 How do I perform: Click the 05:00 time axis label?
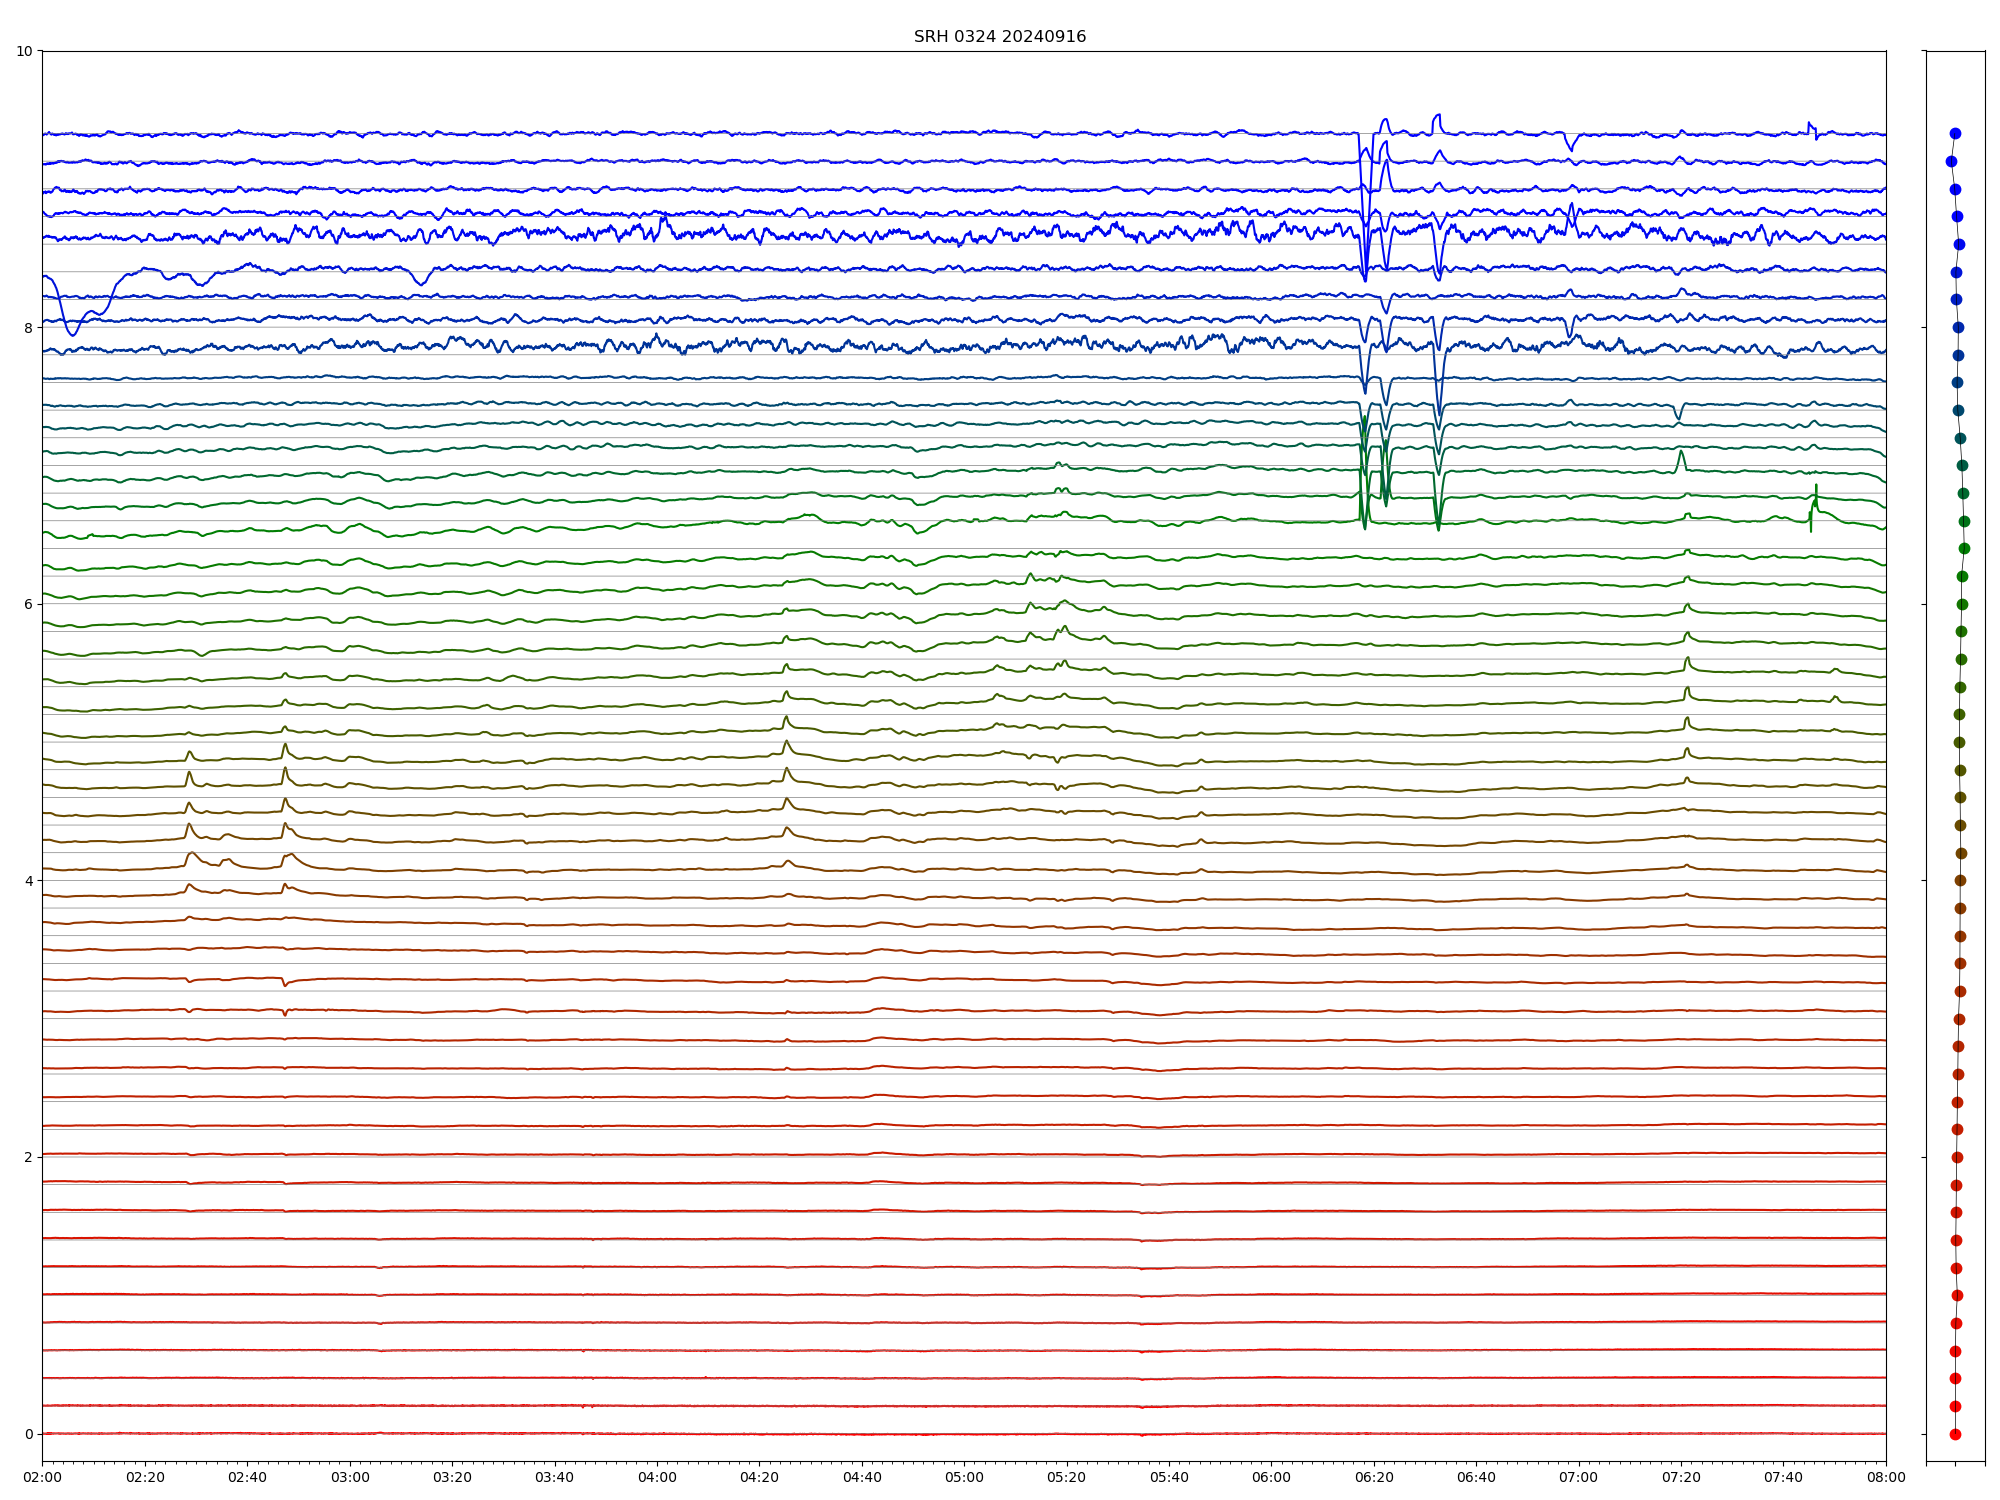pyautogui.click(x=964, y=1477)
